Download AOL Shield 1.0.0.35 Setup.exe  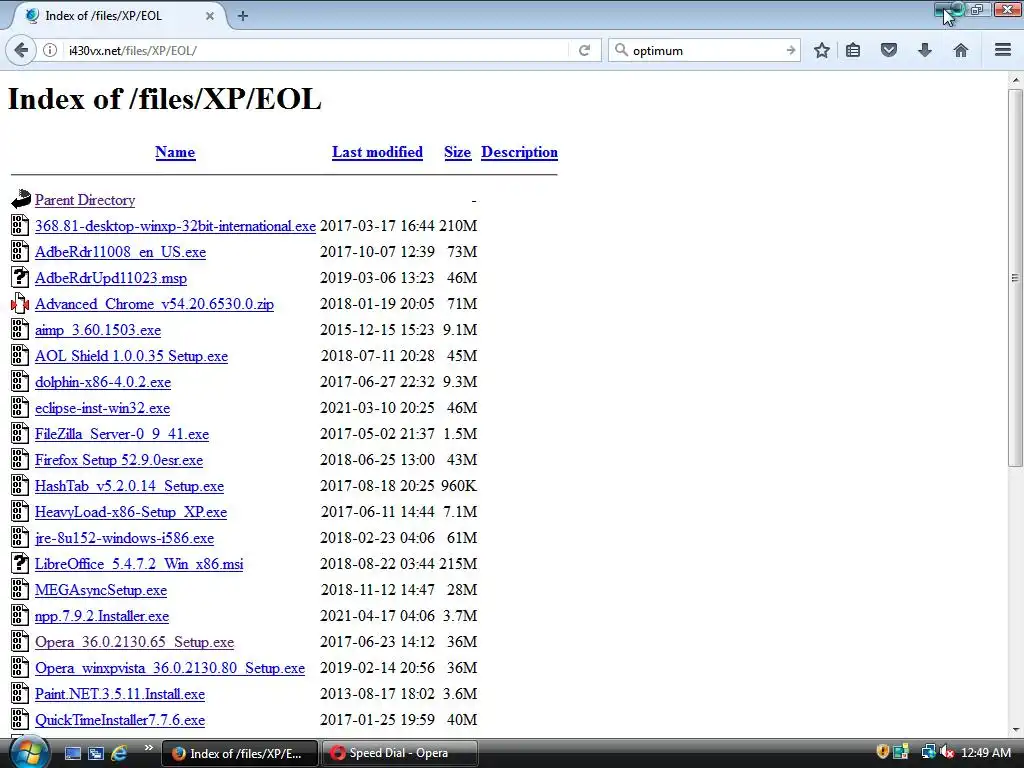point(131,356)
